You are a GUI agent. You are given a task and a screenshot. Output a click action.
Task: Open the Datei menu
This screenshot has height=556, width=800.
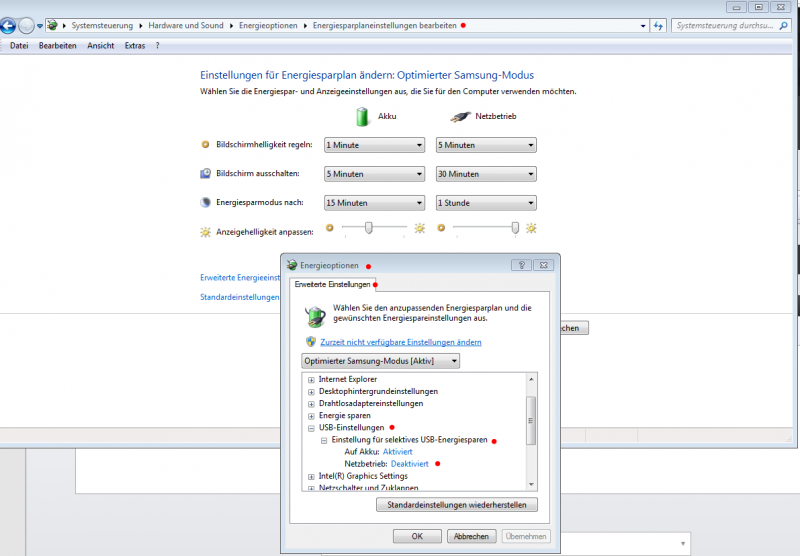19,45
